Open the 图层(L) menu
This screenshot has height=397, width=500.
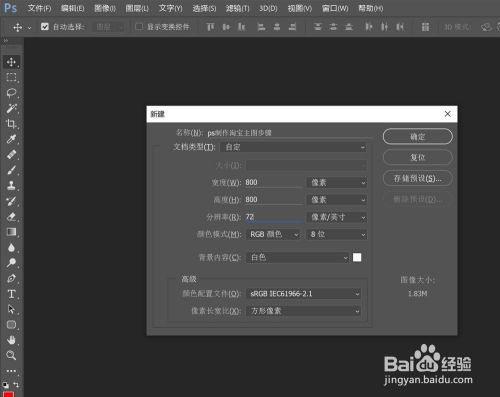137,8
